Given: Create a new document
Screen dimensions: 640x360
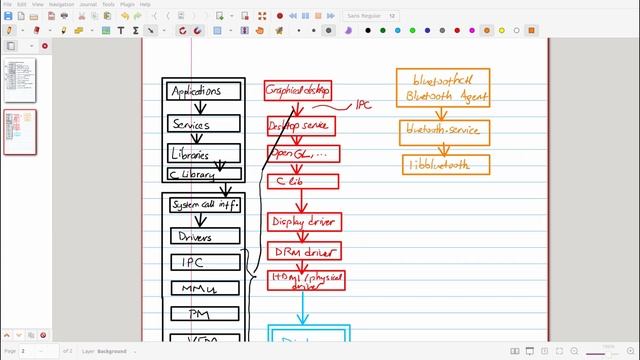Looking at the screenshot, I should click(21, 16).
